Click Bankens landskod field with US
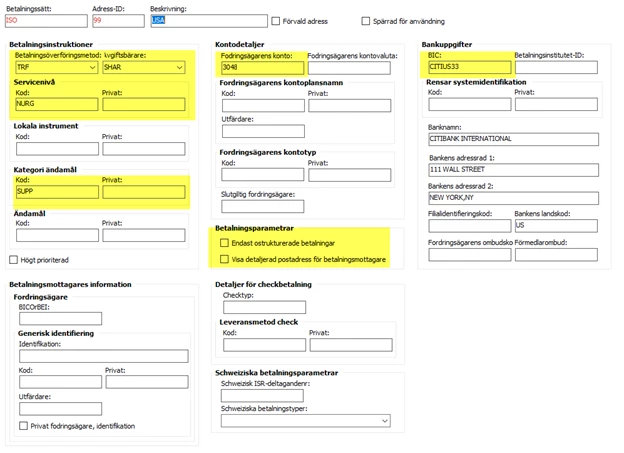The height and width of the screenshot is (453, 624). click(556, 225)
